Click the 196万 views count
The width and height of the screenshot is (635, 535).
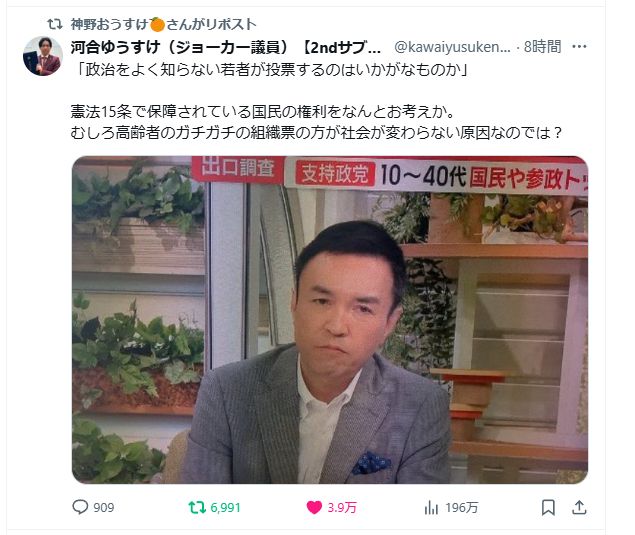click(462, 507)
